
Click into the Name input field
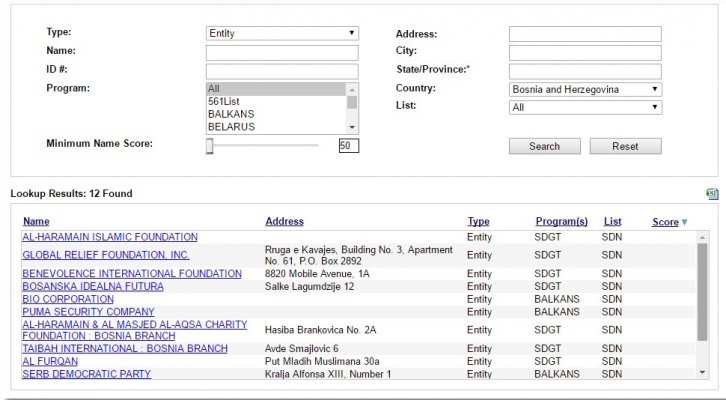point(281,52)
